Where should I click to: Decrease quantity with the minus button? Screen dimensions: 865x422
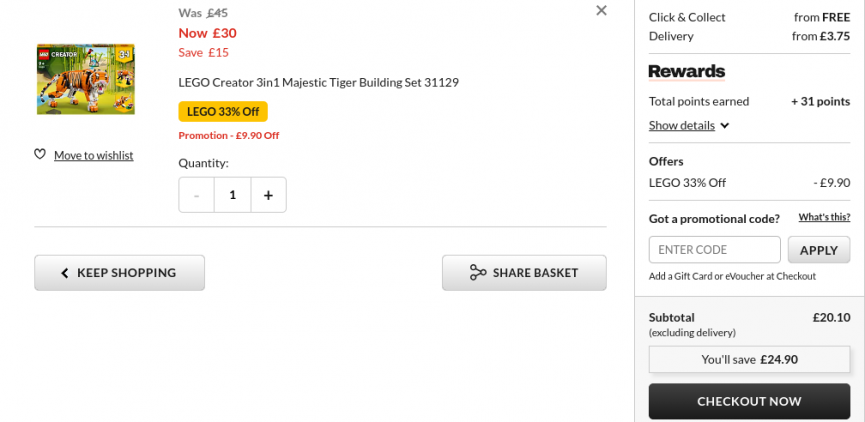196,195
